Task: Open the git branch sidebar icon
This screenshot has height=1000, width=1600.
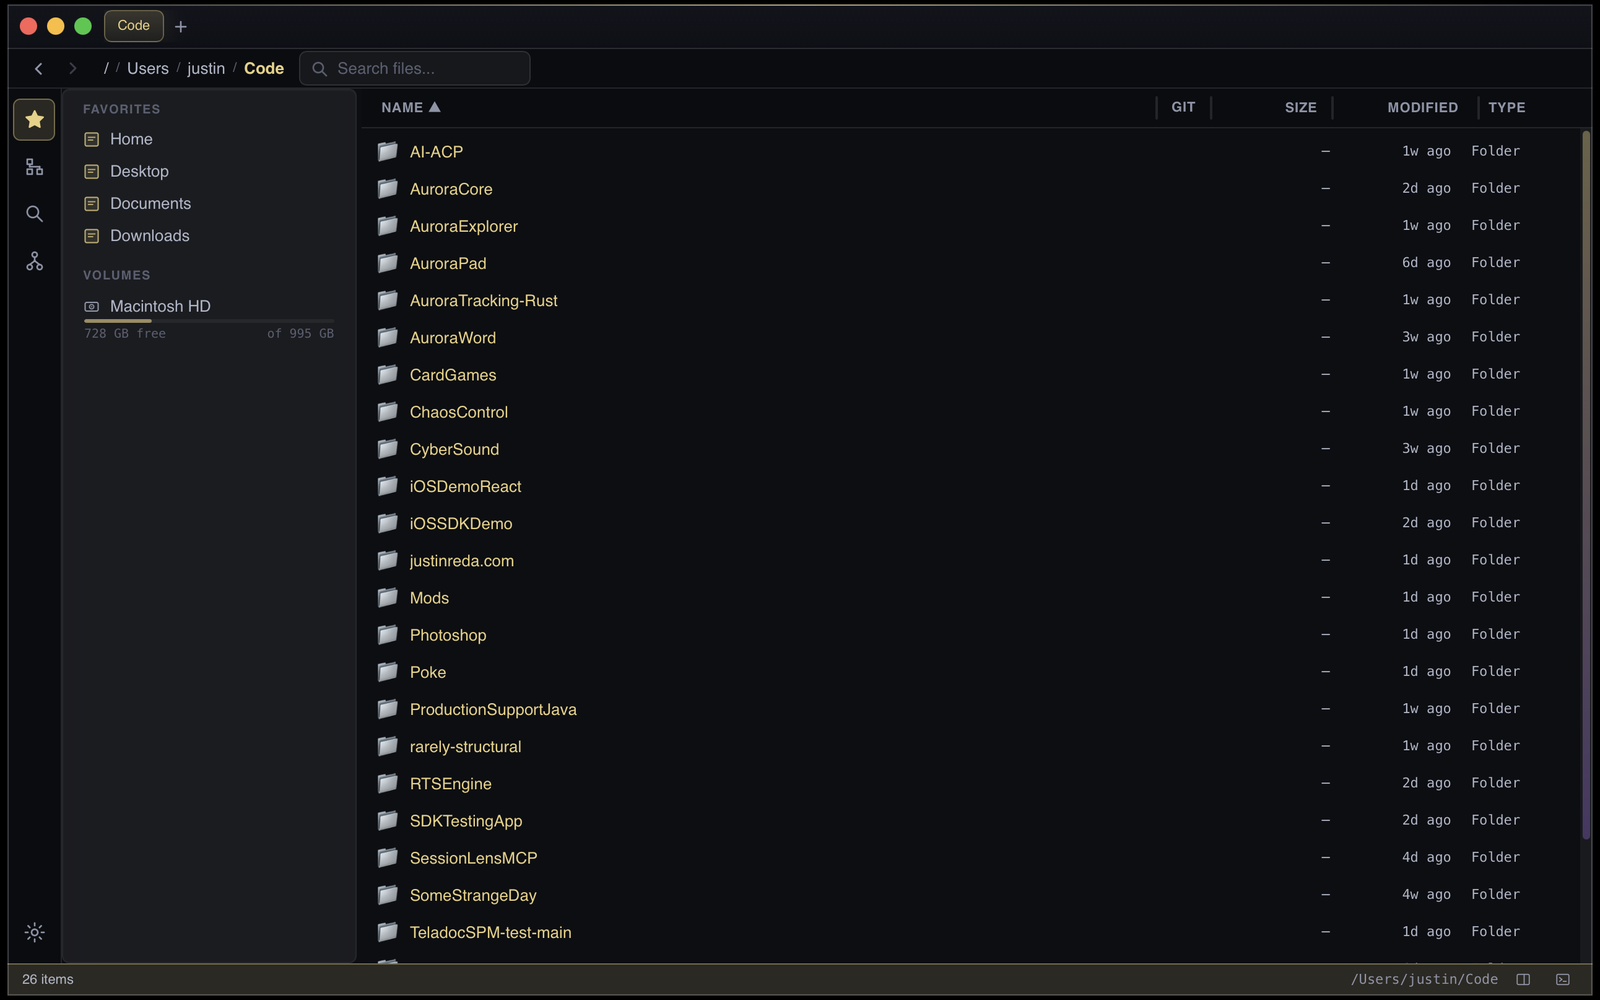Action: [34, 261]
